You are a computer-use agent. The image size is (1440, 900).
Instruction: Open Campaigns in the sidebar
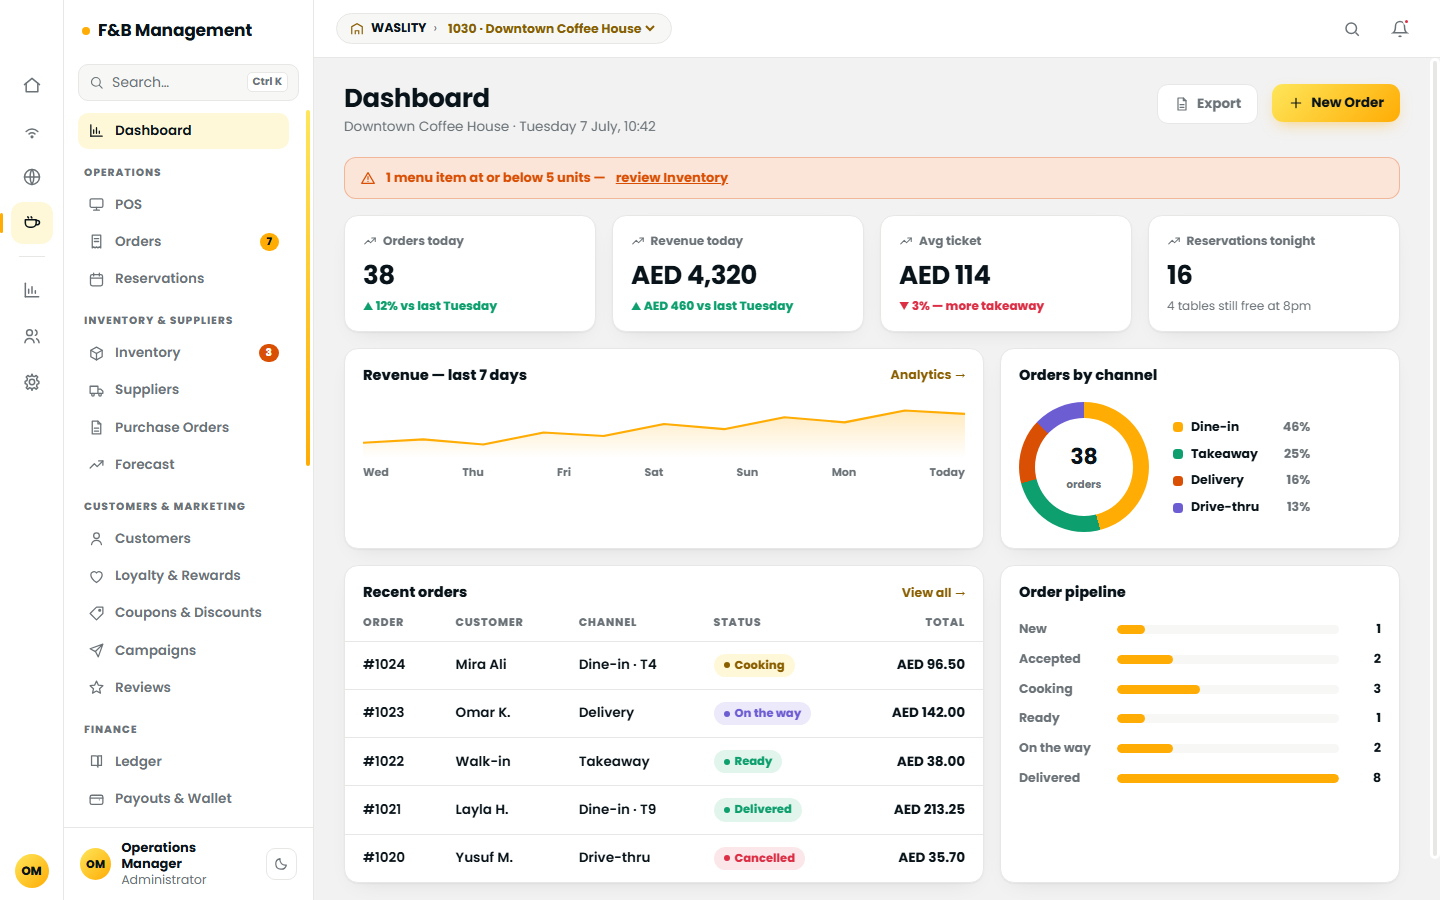pos(184,650)
